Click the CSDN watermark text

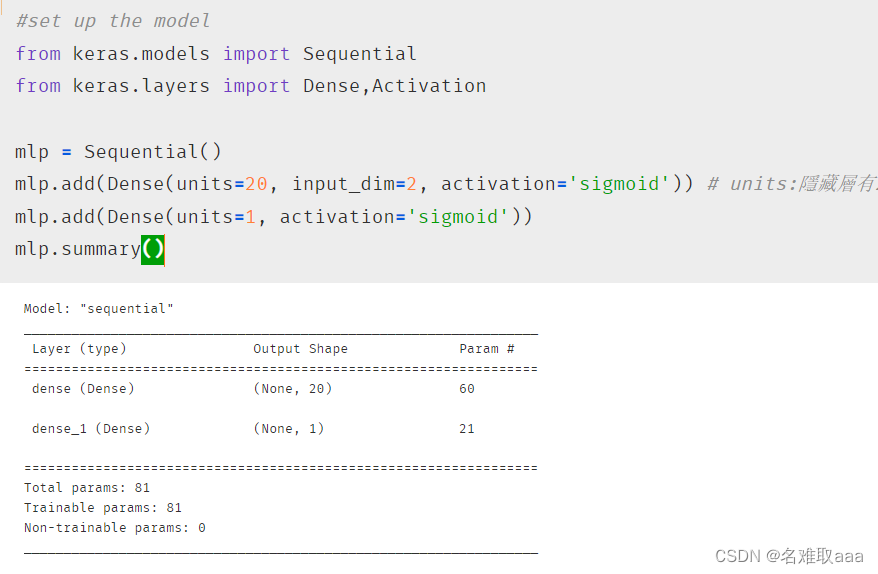coord(790,556)
